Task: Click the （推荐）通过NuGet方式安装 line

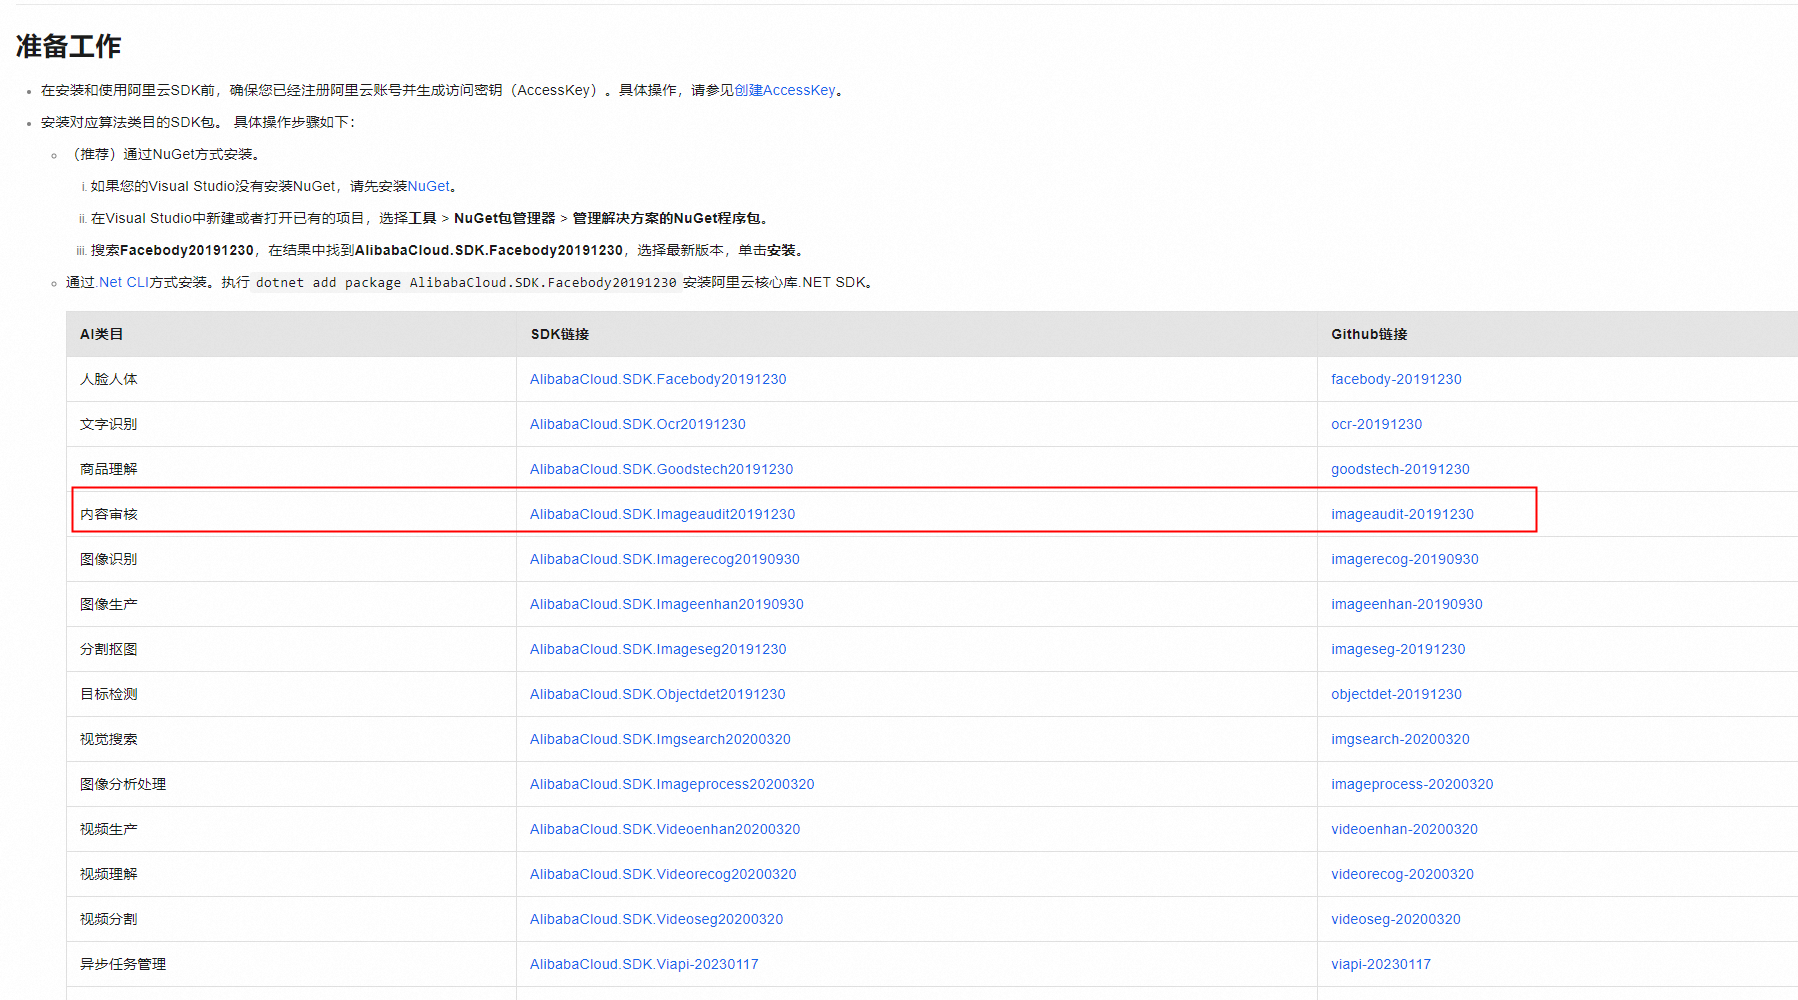Action: [163, 154]
